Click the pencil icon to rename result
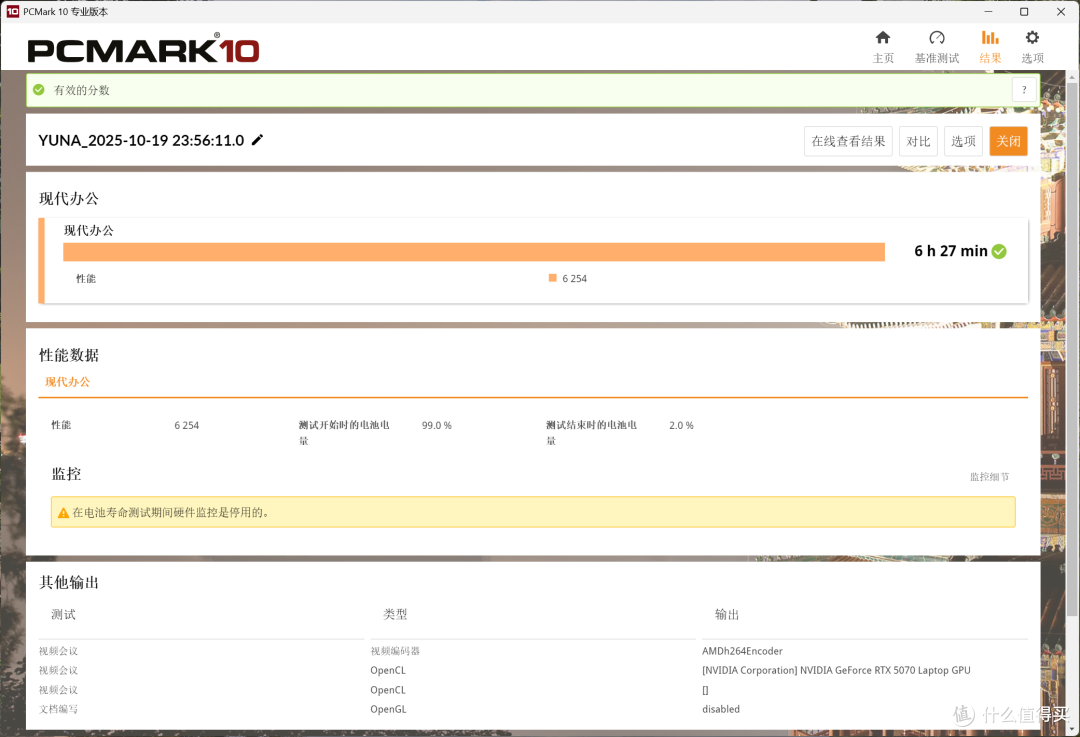The image size is (1080, 737). [x=257, y=140]
